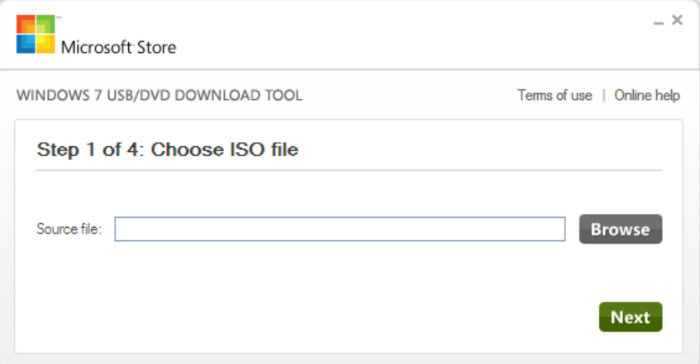Screen dimensions: 700x364
Task: Click the green square in the logo
Action: [46, 25]
